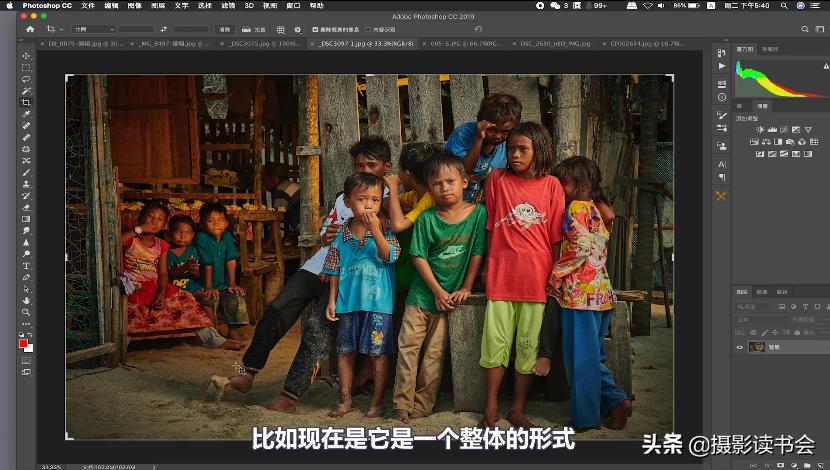Click the Straighten (拉直) tool

pos(254,30)
